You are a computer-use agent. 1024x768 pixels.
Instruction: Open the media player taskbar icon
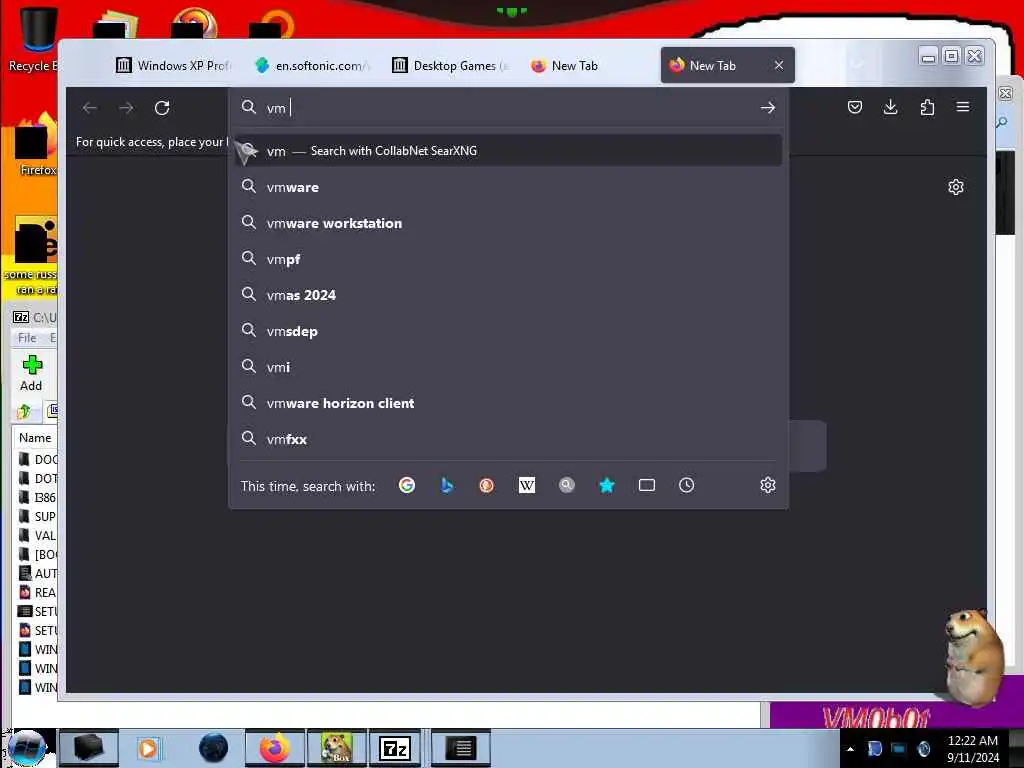tap(148, 748)
